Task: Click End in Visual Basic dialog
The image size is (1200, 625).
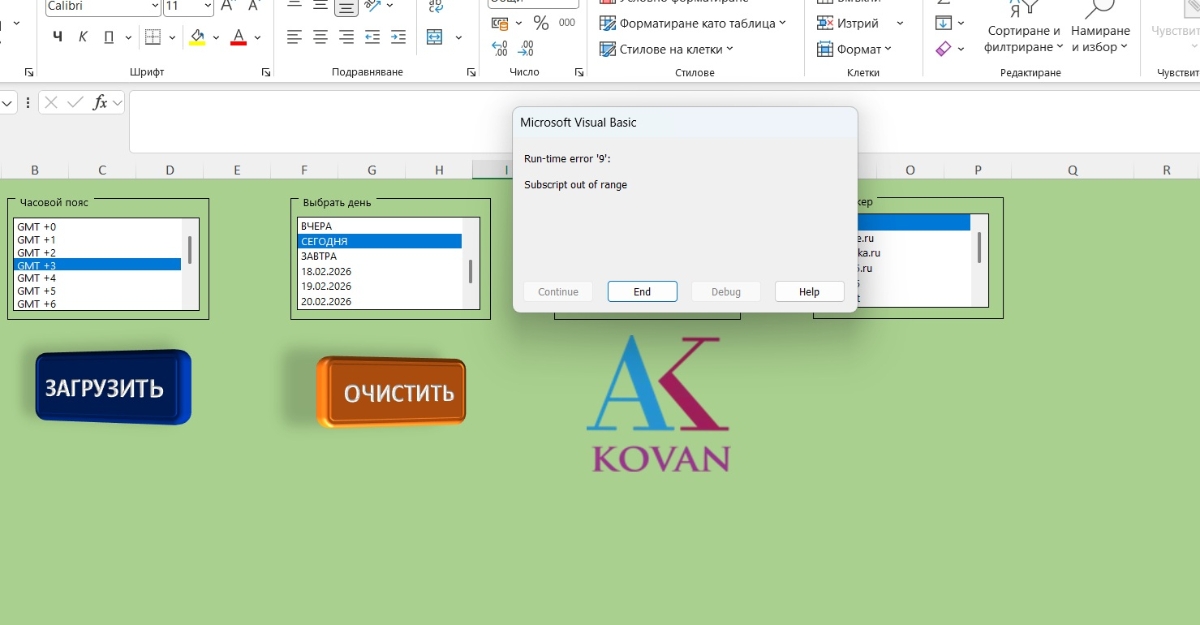Action: [642, 292]
